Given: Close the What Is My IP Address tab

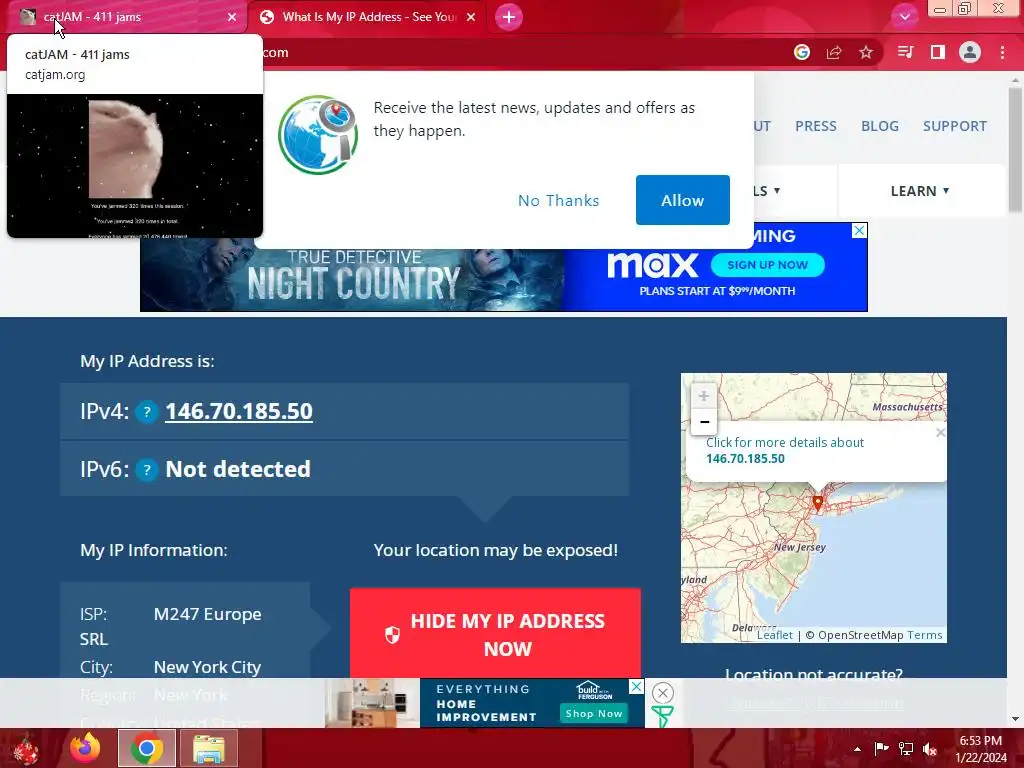Looking at the screenshot, I should pyautogui.click(x=471, y=17).
